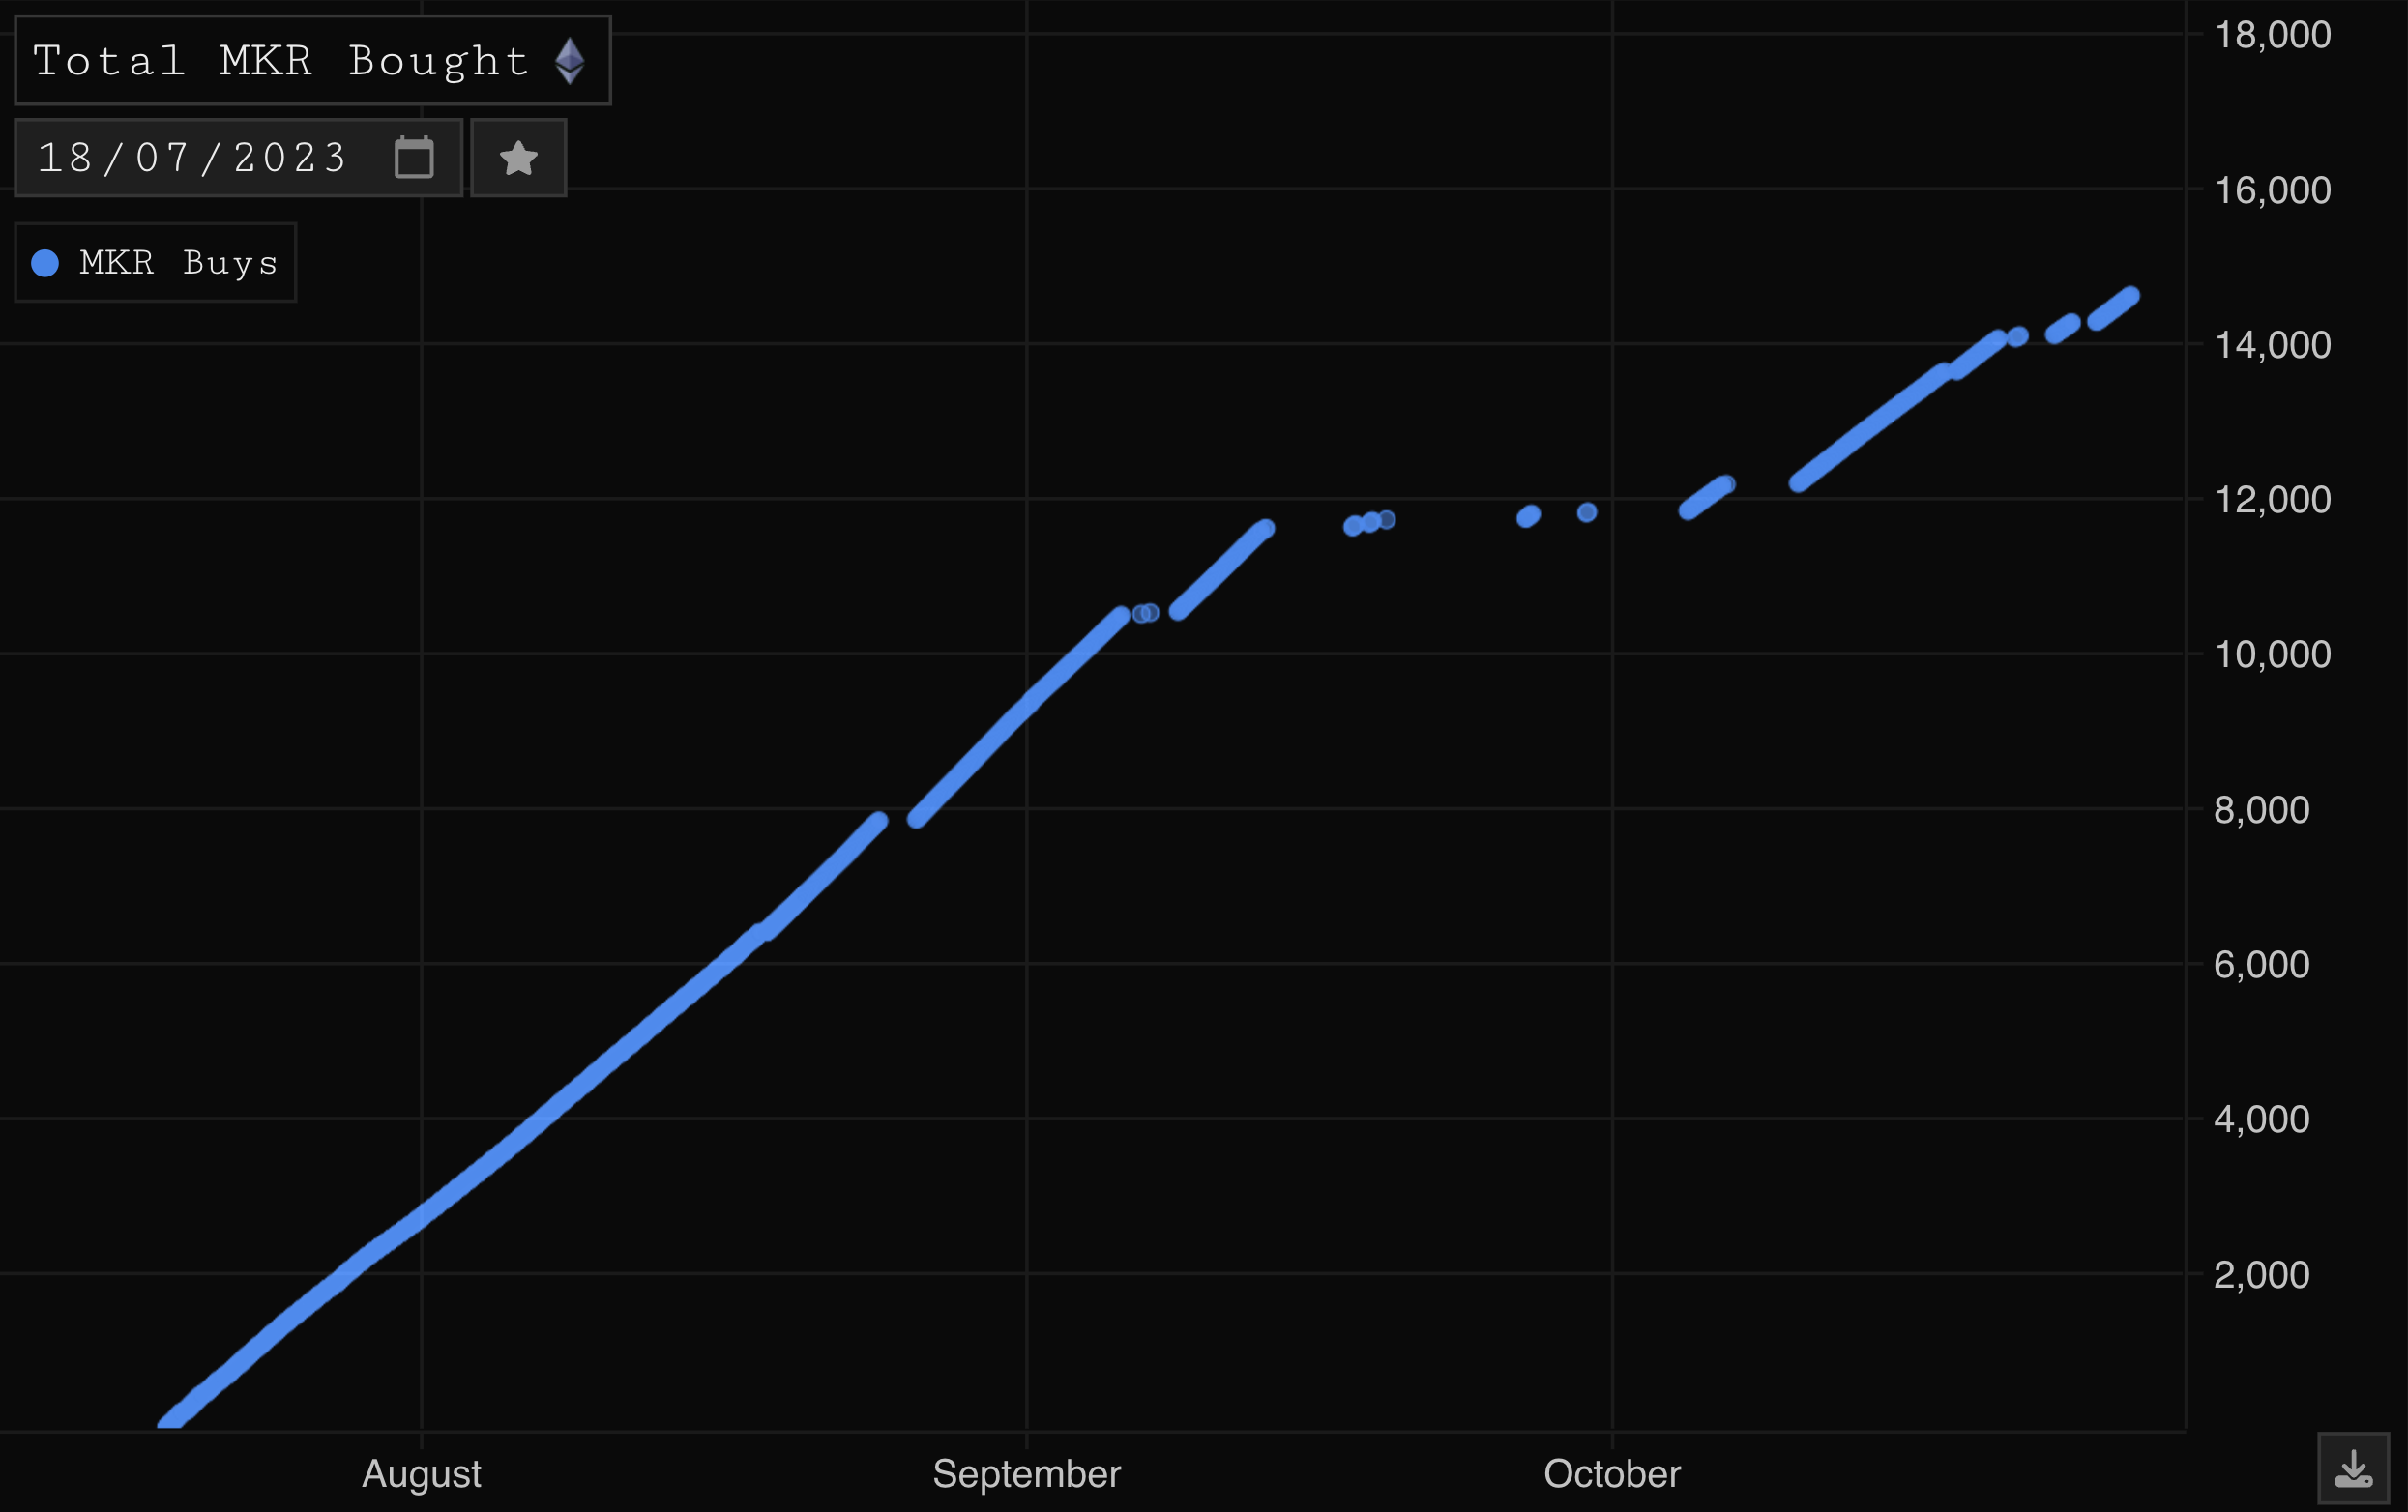Click the 18,000 y-axis label
The image size is (2408, 1512).
click(x=2273, y=35)
